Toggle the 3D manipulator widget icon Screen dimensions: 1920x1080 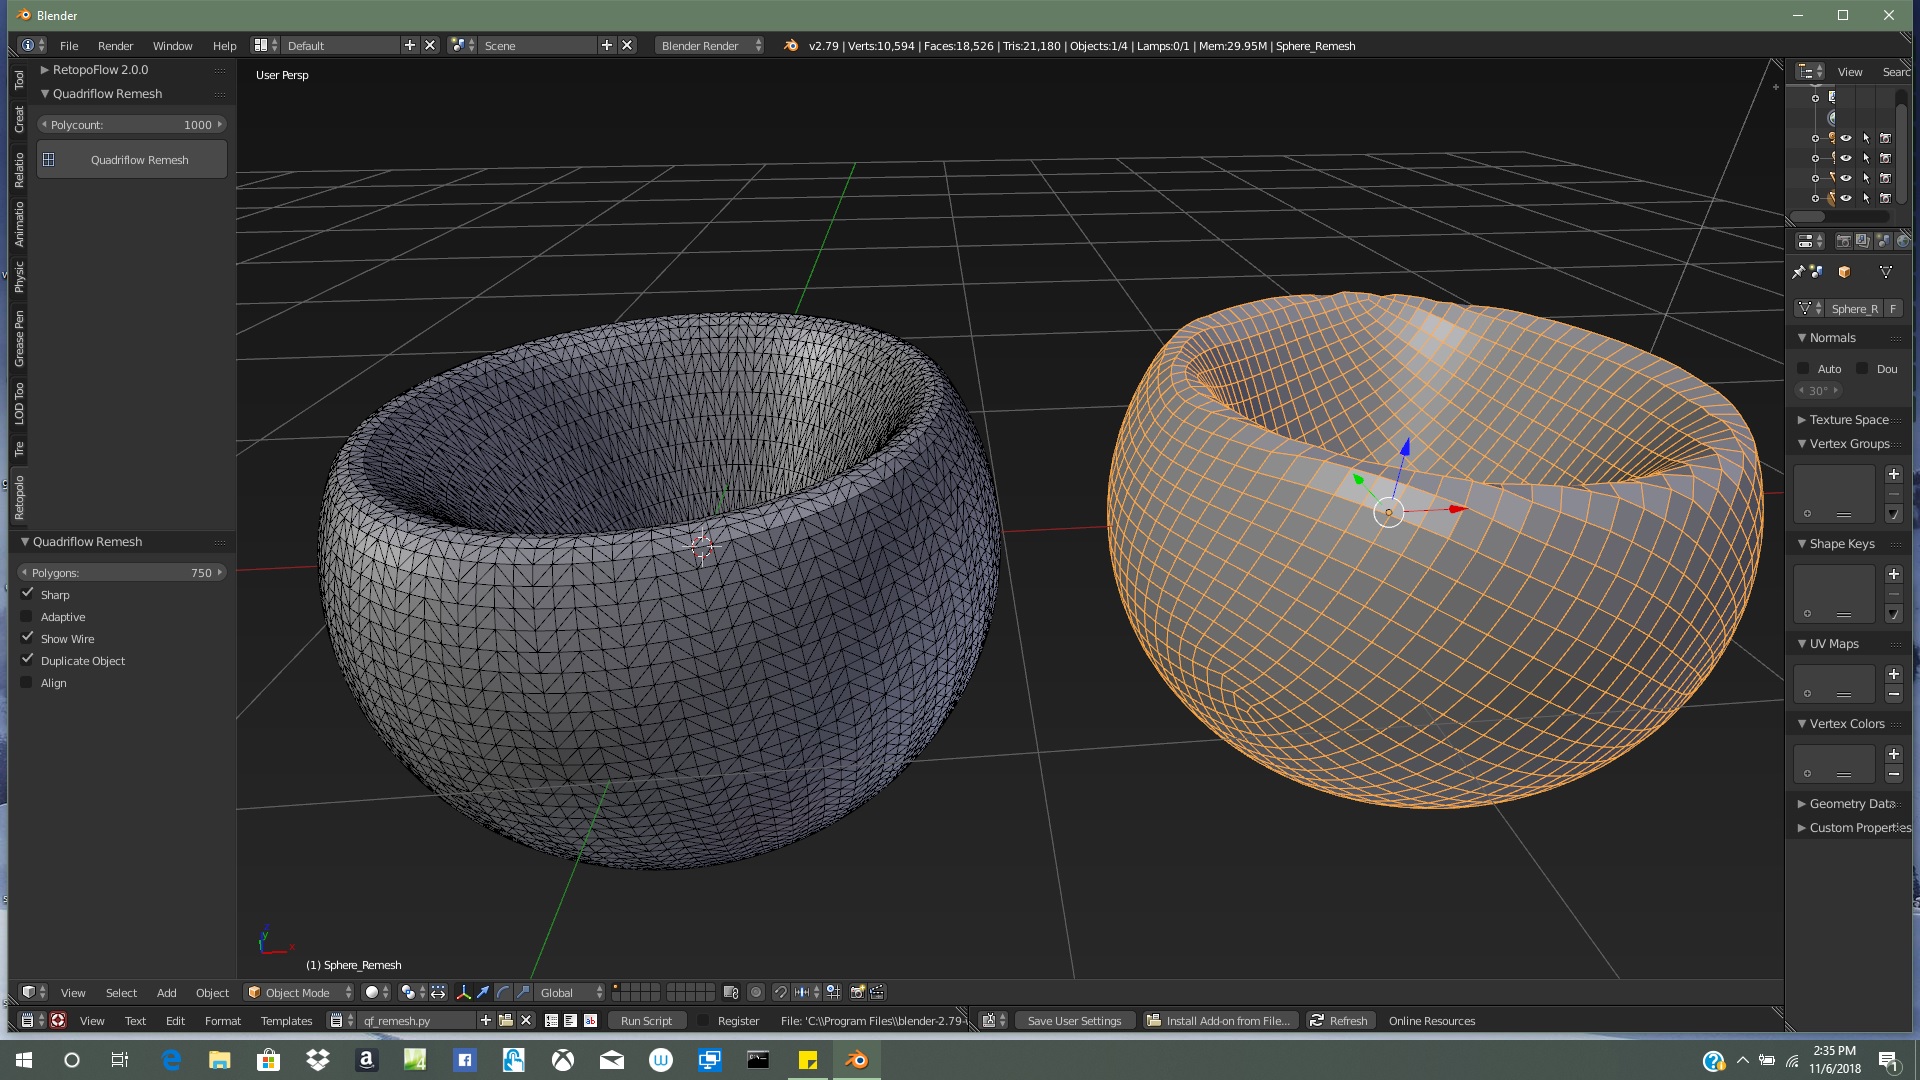(464, 992)
